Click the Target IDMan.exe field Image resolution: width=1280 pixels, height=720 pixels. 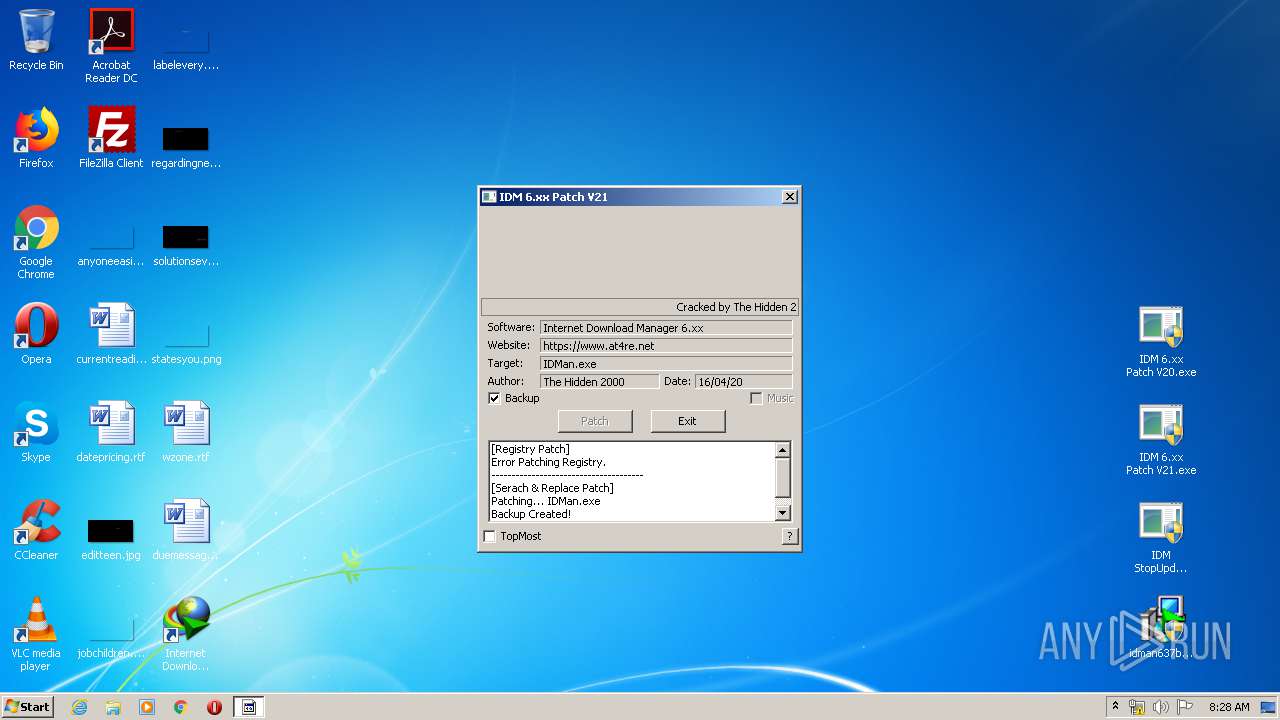point(666,364)
